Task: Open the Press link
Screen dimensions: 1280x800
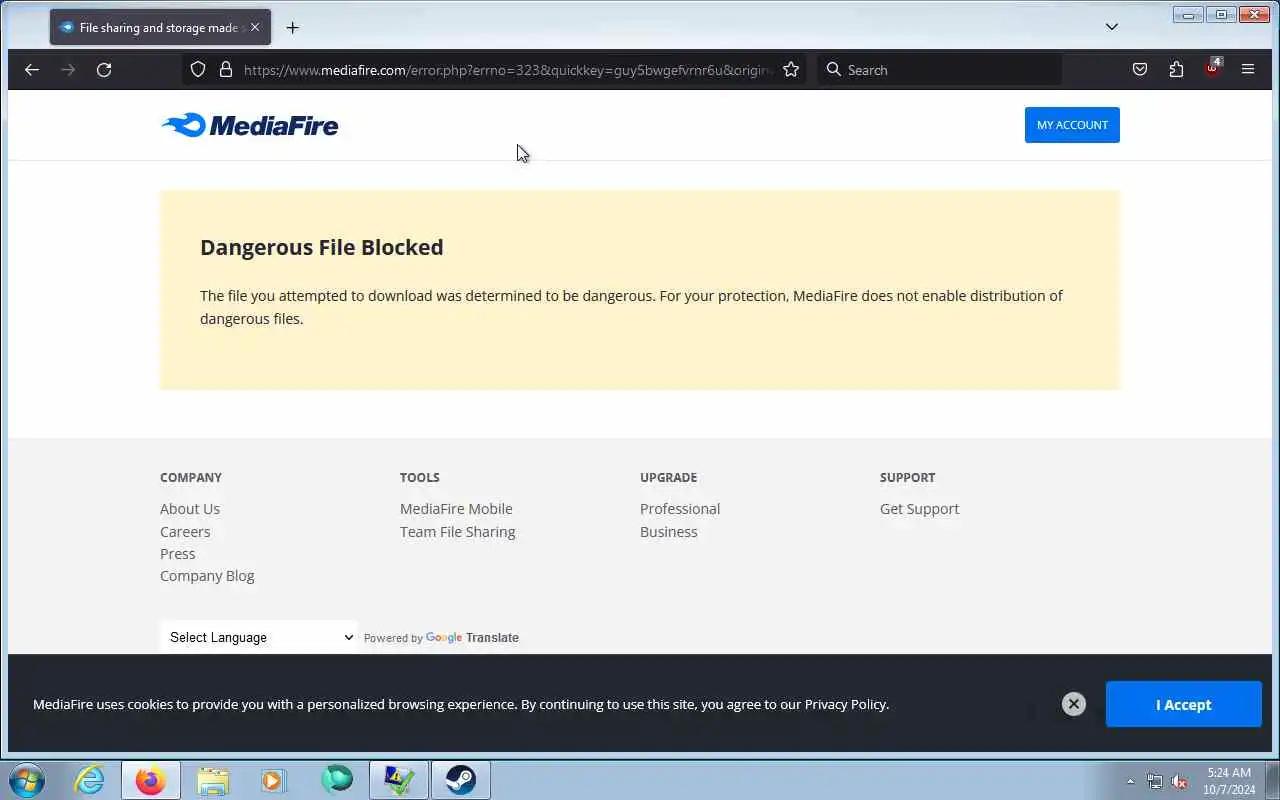Action: click(x=177, y=554)
